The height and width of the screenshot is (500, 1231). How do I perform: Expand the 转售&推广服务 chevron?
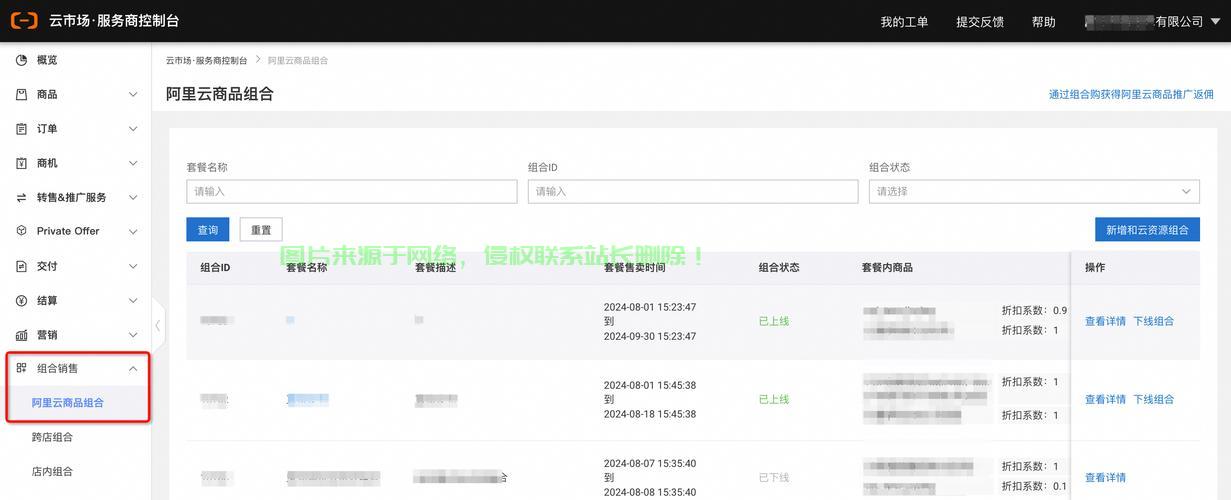[133, 198]
